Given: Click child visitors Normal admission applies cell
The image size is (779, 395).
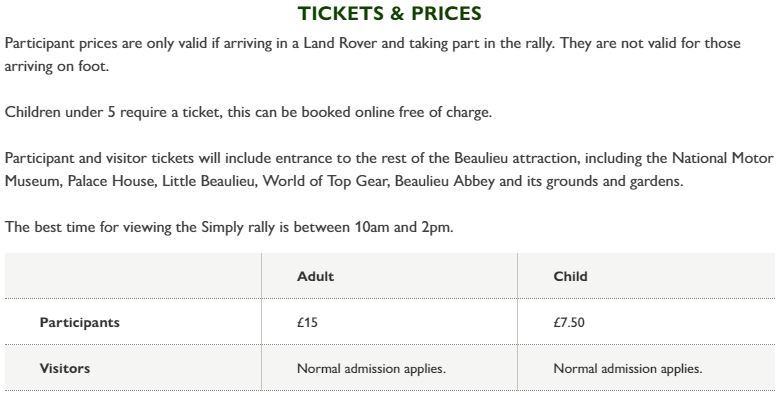Looking at the screenshot, I should [627, 369].
